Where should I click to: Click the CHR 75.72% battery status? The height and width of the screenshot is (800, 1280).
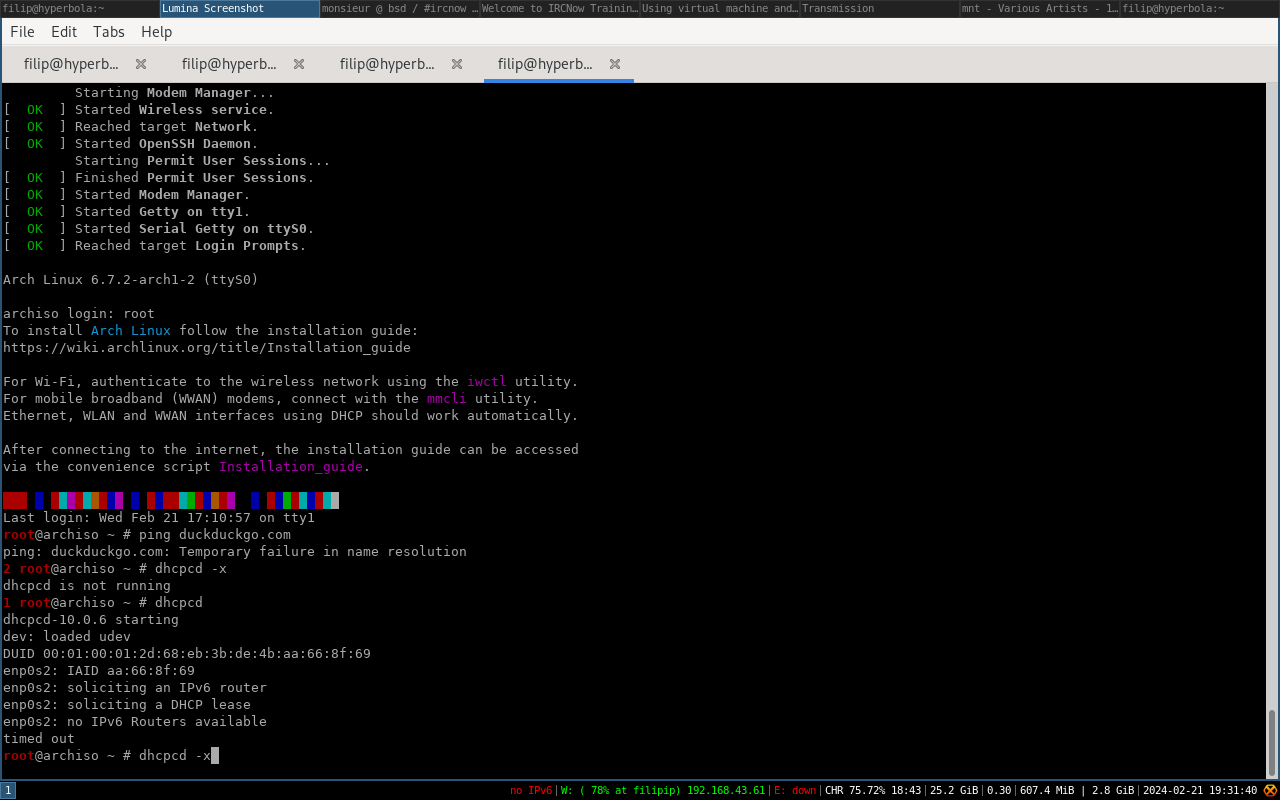pos(873,790)
